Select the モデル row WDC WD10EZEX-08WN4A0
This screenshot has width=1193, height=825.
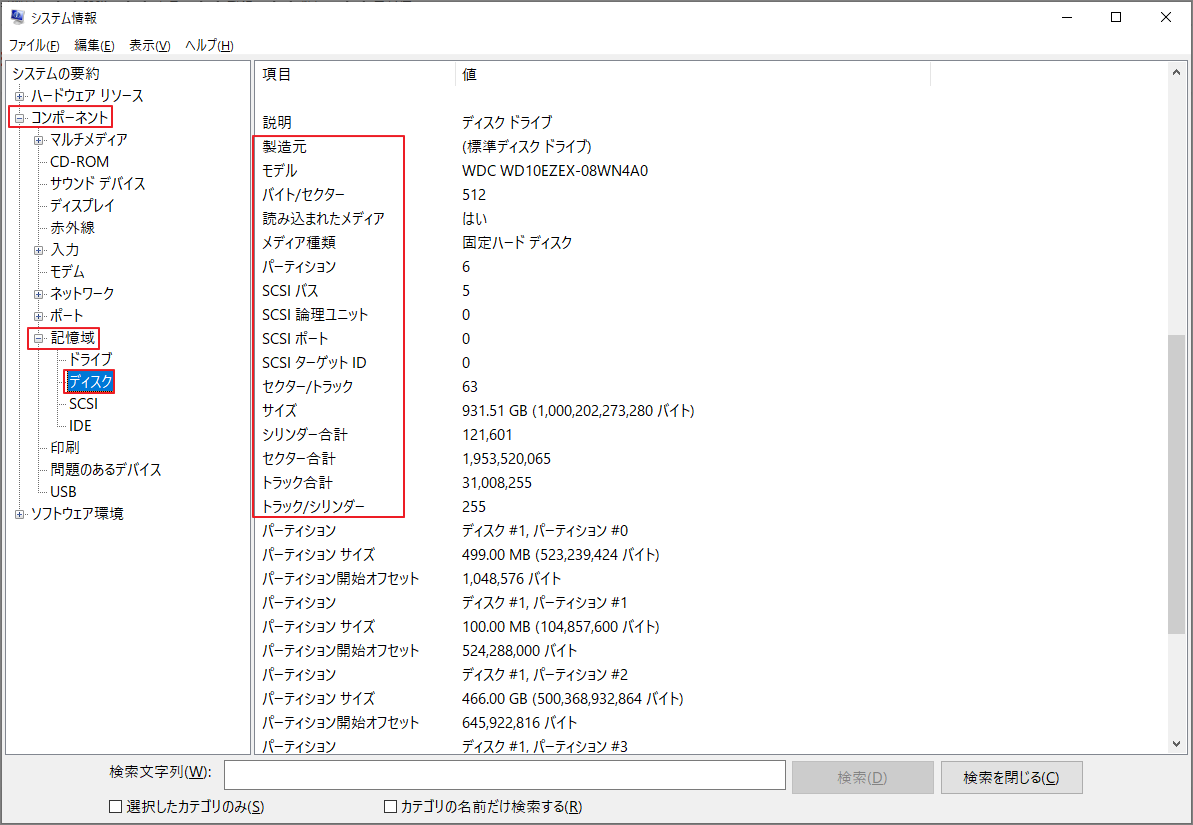click(x=711, y=170)
